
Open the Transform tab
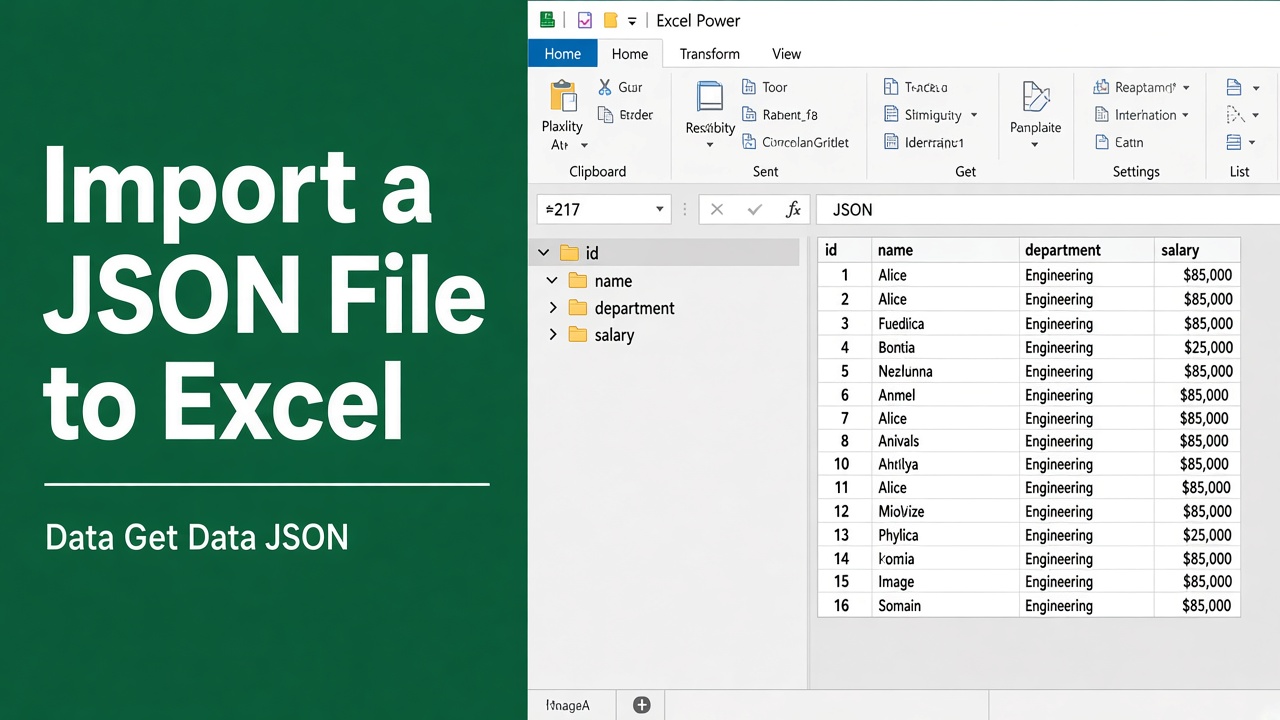[x=710, y=54]
